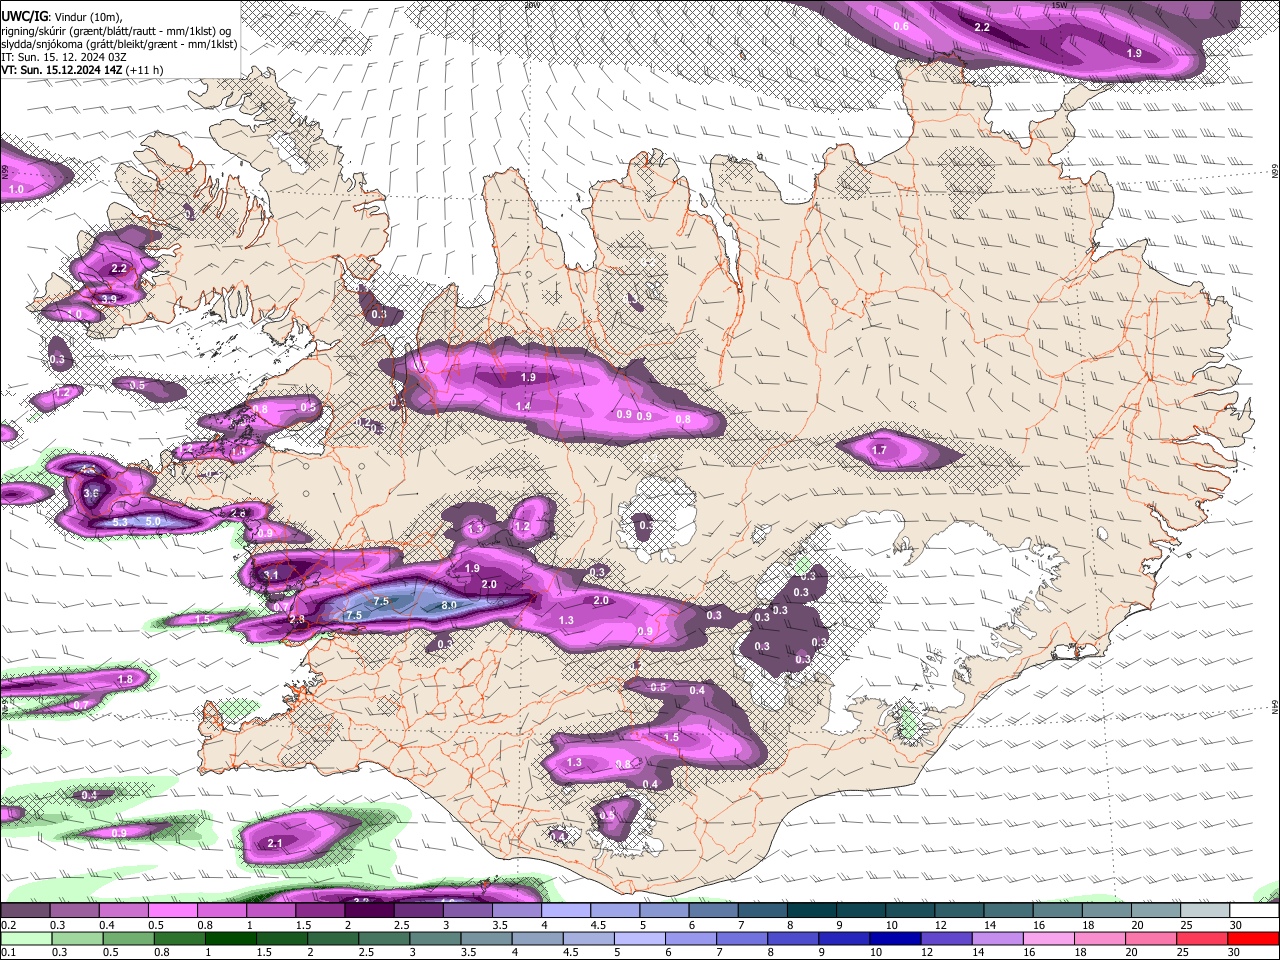Image resolution: width=1280 pixels, height=960 pixels.
Task: Click the light periwinkle 4–4.5 upper legend swatch
Action: tap(566, 911)
